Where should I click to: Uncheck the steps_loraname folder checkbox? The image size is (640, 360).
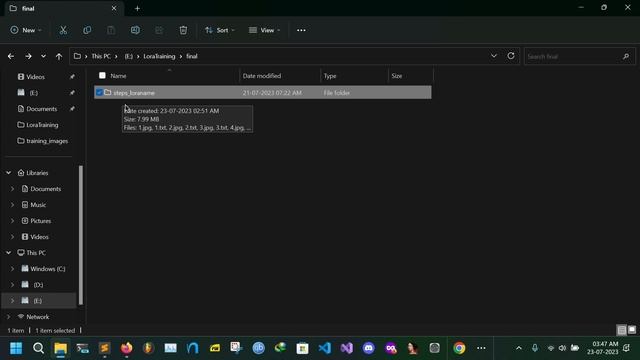(x=99, y=93)
